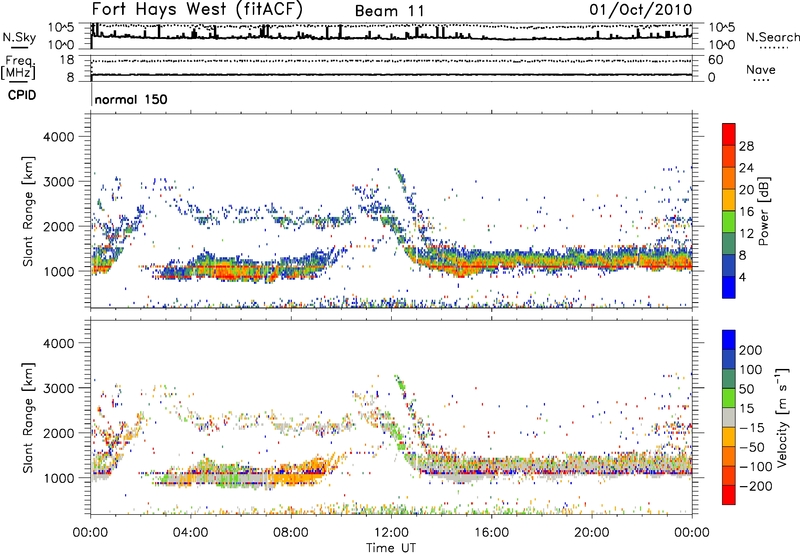The width and height of the screenshot is (800, 554).
Task: Click the solid line sample under 'N.Sky'
Action: click(x=19, y=47)
